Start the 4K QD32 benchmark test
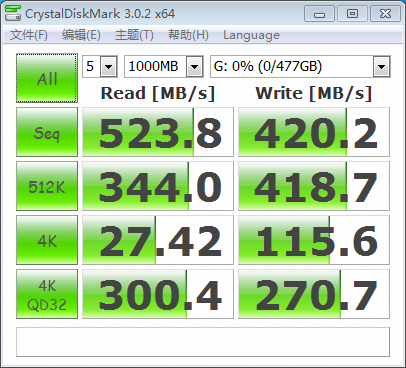The width and height of the screenshot is (406, 368). tap(47, 294)
